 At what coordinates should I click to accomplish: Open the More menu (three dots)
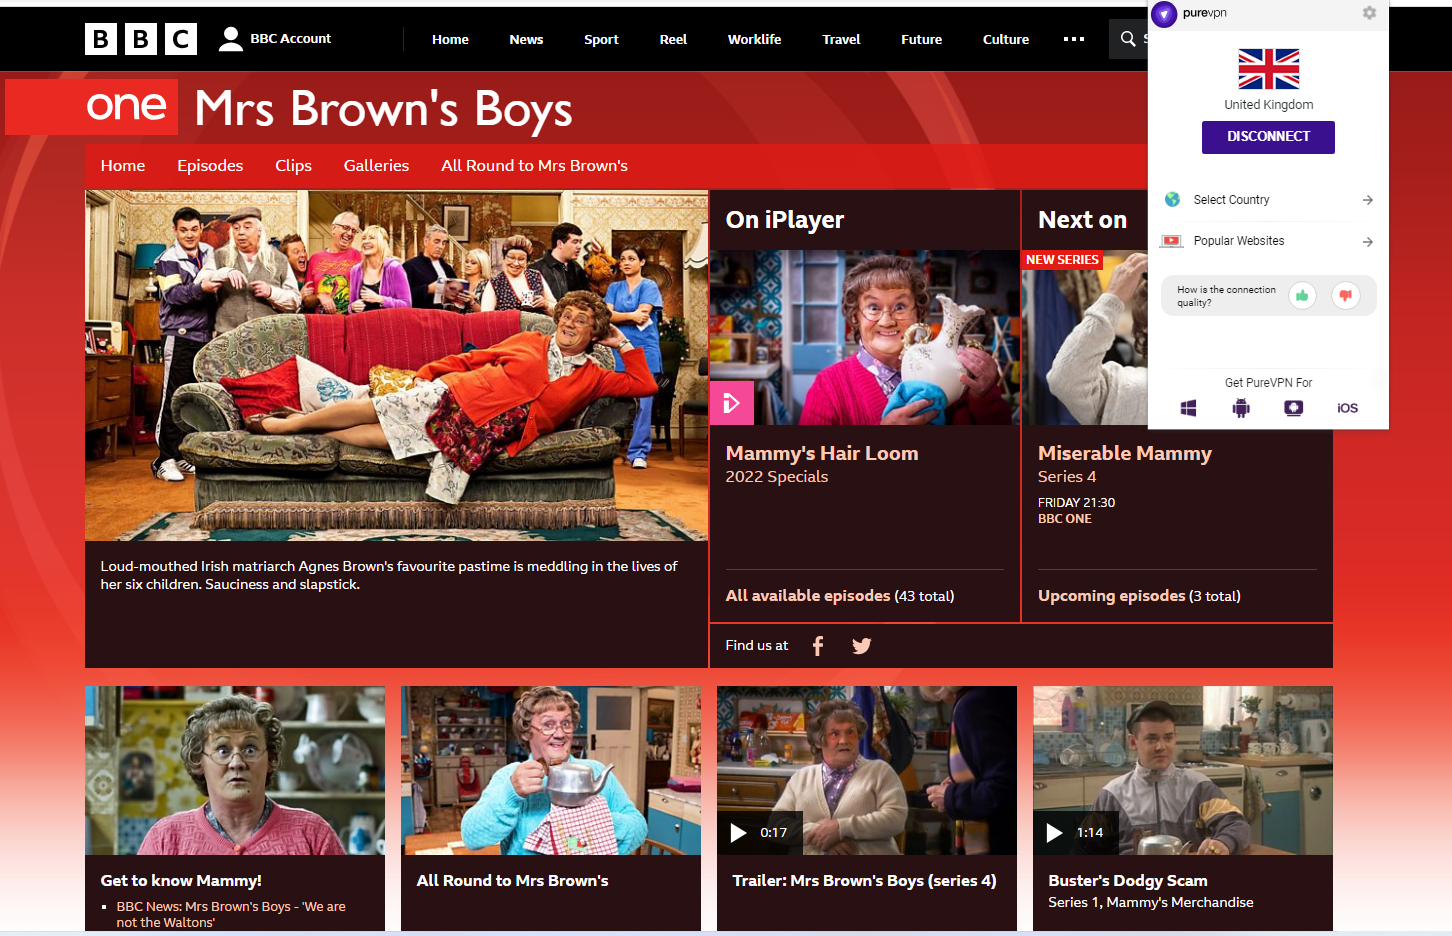pos(1074,39)
